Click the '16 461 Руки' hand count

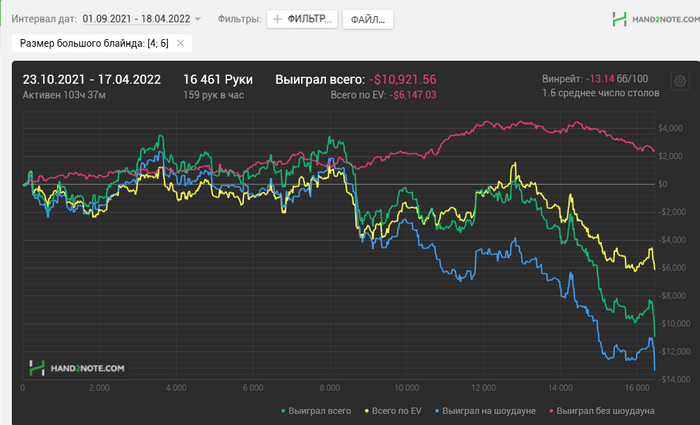[218, 79]
